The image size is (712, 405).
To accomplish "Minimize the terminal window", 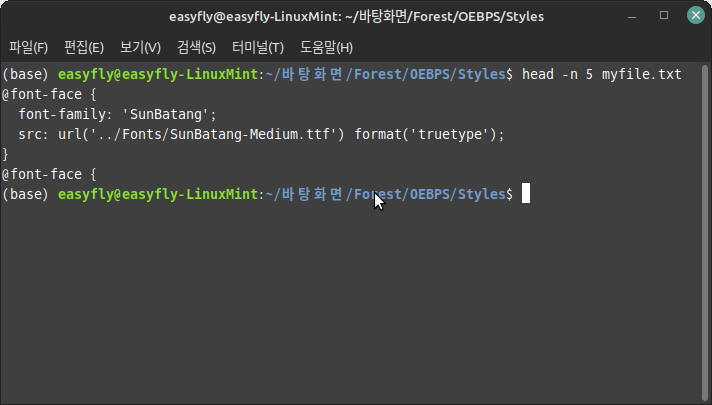I will click(632, 16).
